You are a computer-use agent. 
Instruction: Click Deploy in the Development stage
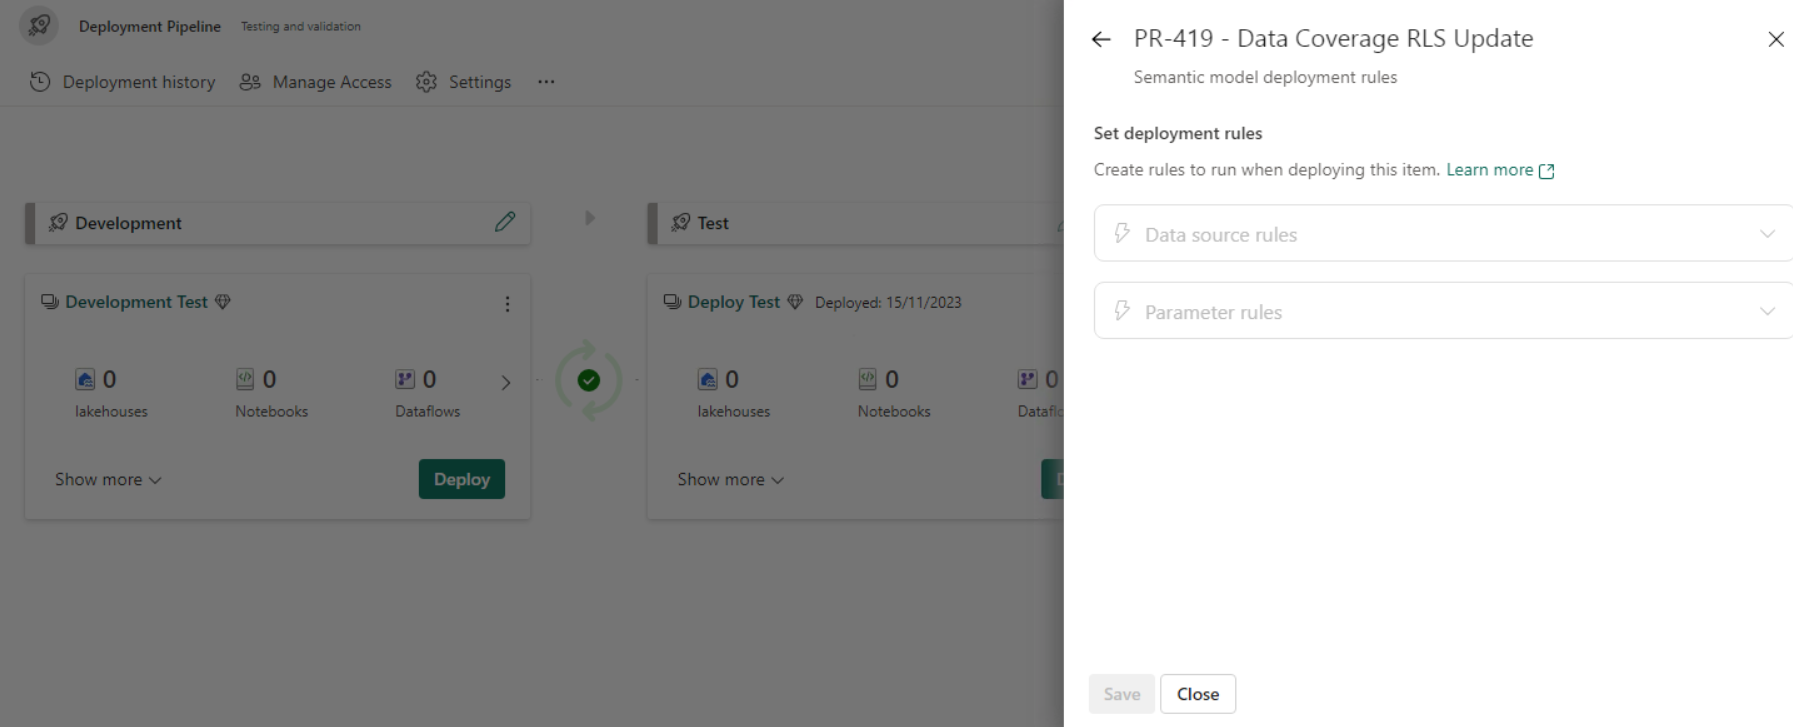[x=462, y=479]
